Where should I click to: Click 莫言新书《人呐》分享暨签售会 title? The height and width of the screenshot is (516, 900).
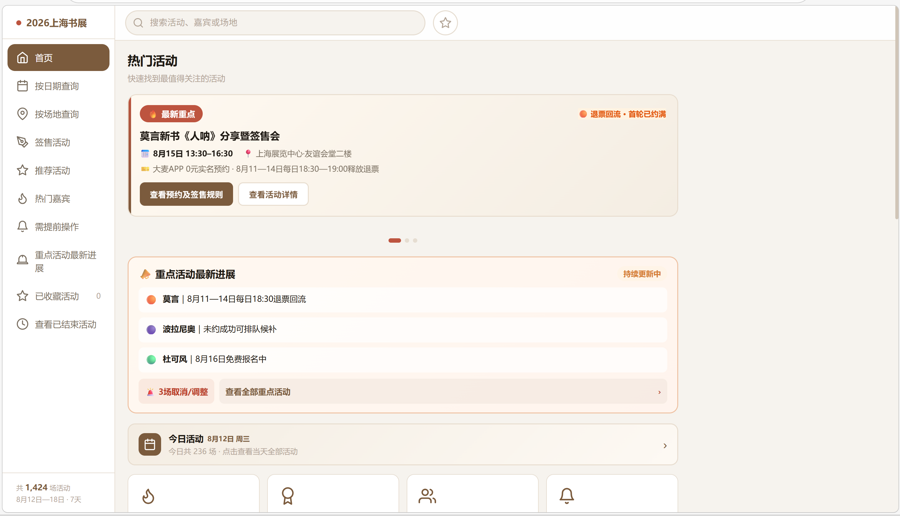[210, 136]
